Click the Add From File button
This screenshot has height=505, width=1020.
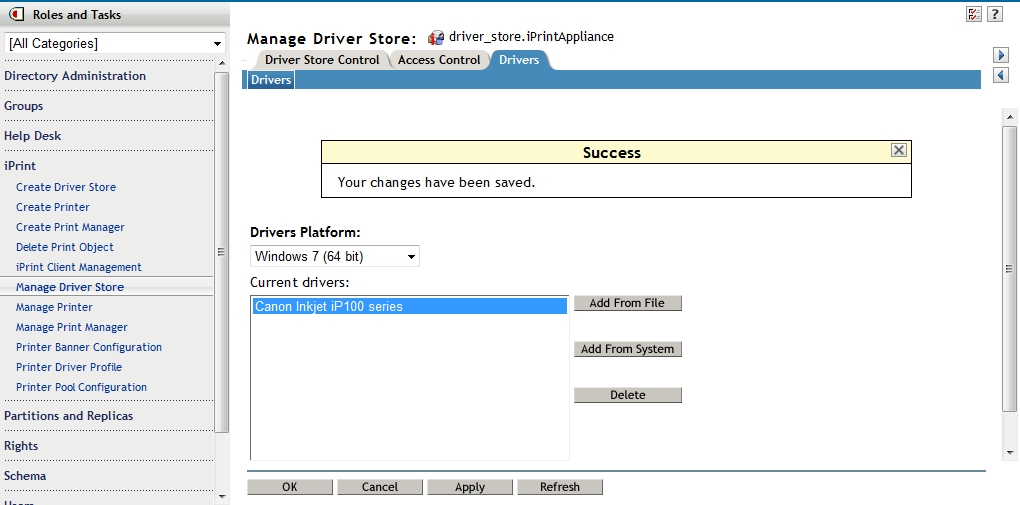click(x=628, y=303)
